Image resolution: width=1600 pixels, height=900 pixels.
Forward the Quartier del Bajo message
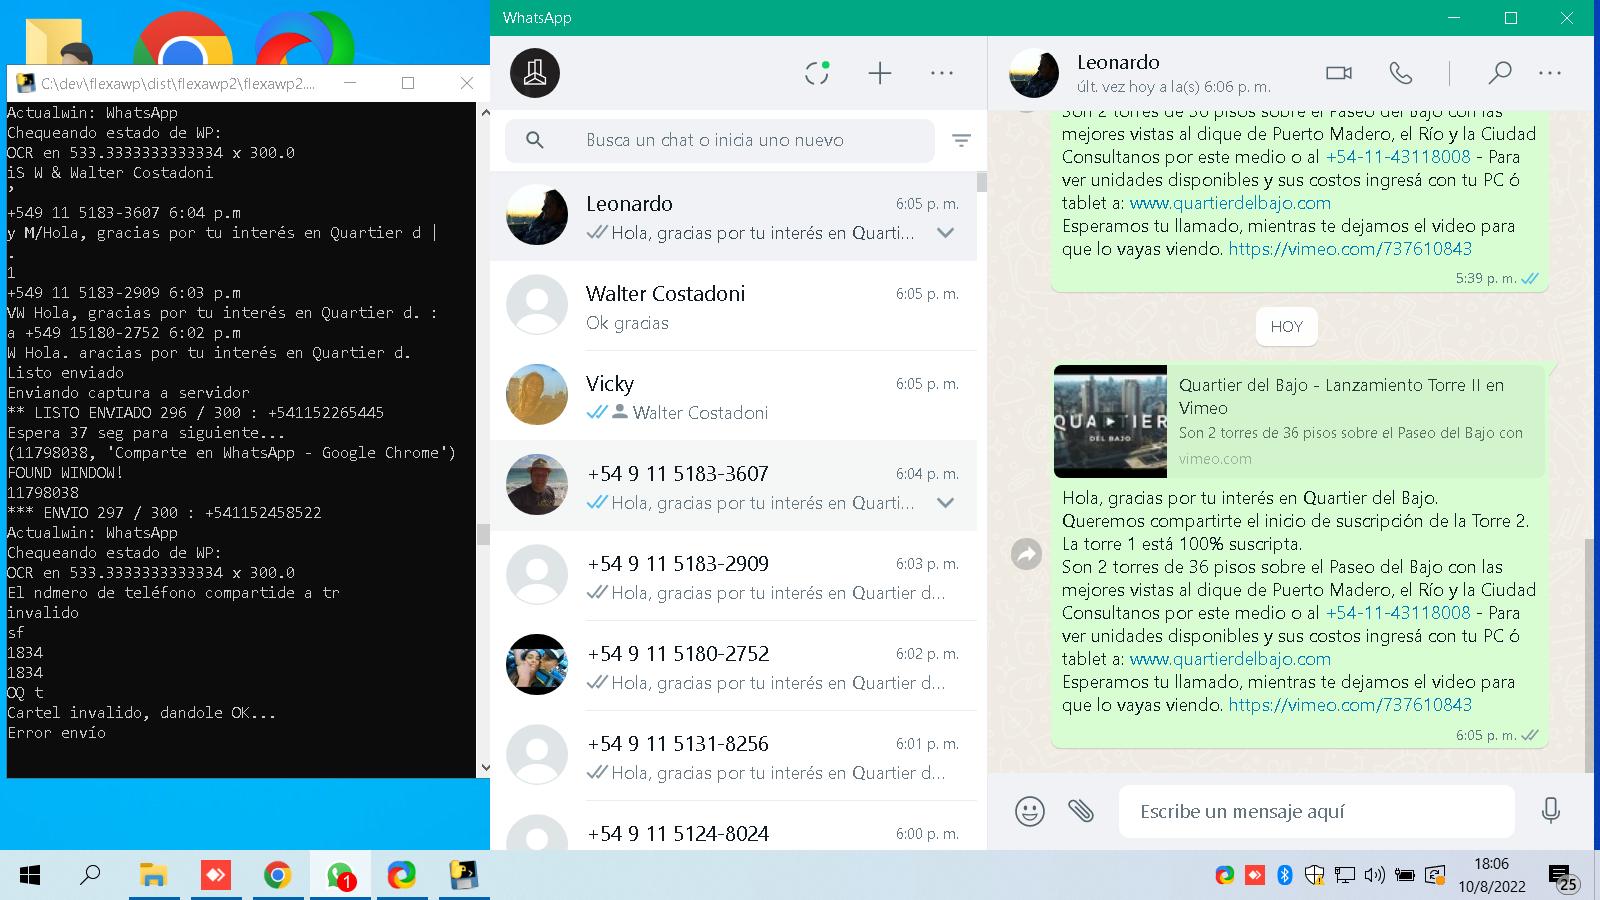click(1027, 554)
